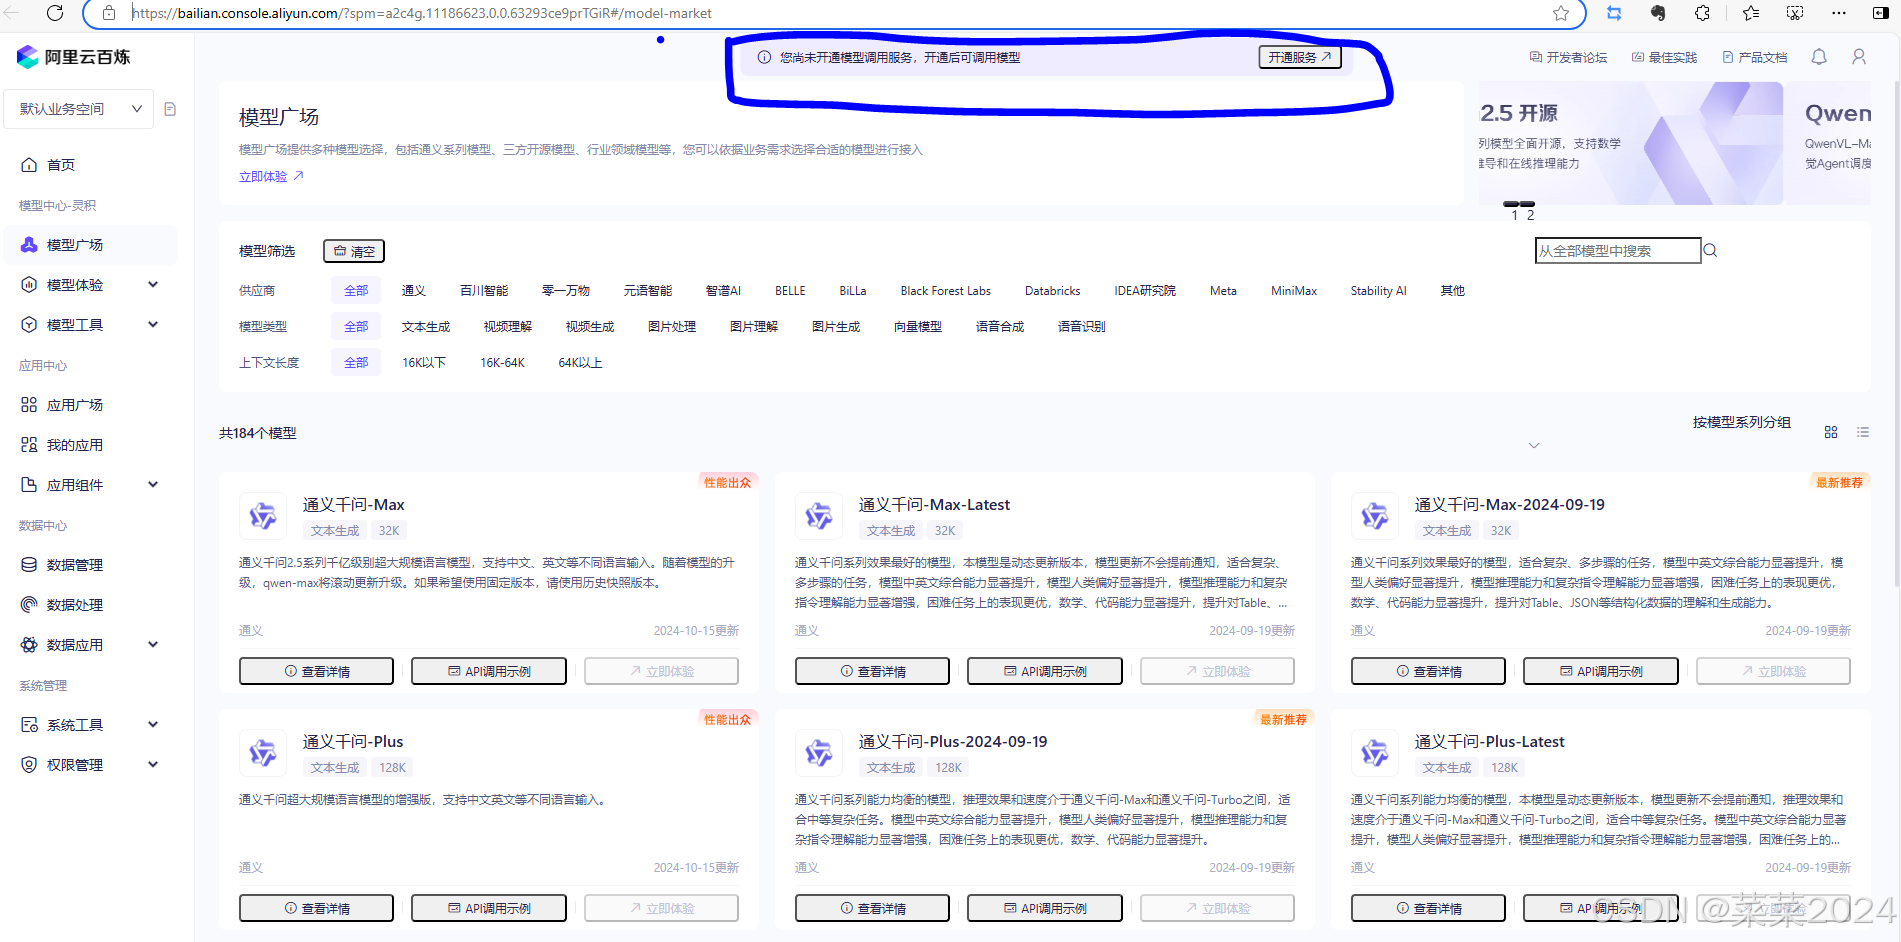Click the 通义千问-Plus-Latest model logo
Image resolution: width=1901 pixels, height=942 pixels.
coord(1375,753)
